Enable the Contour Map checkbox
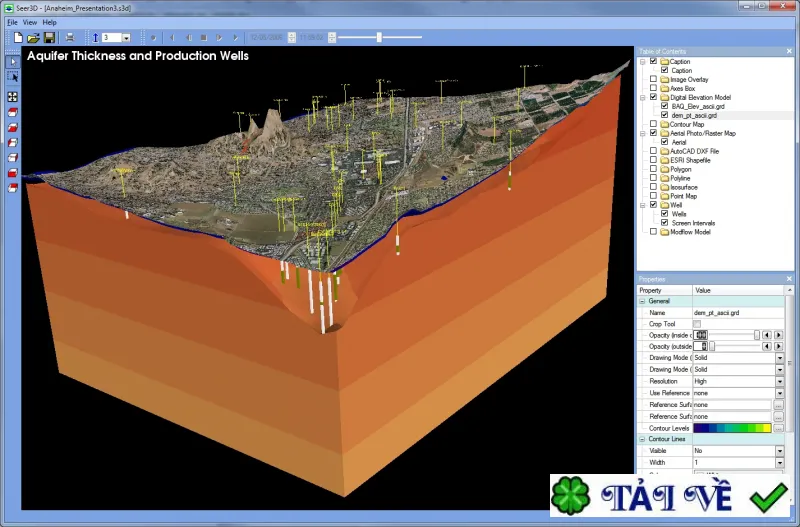Viewport: 800px width, 527px height. tap(653, 124)
